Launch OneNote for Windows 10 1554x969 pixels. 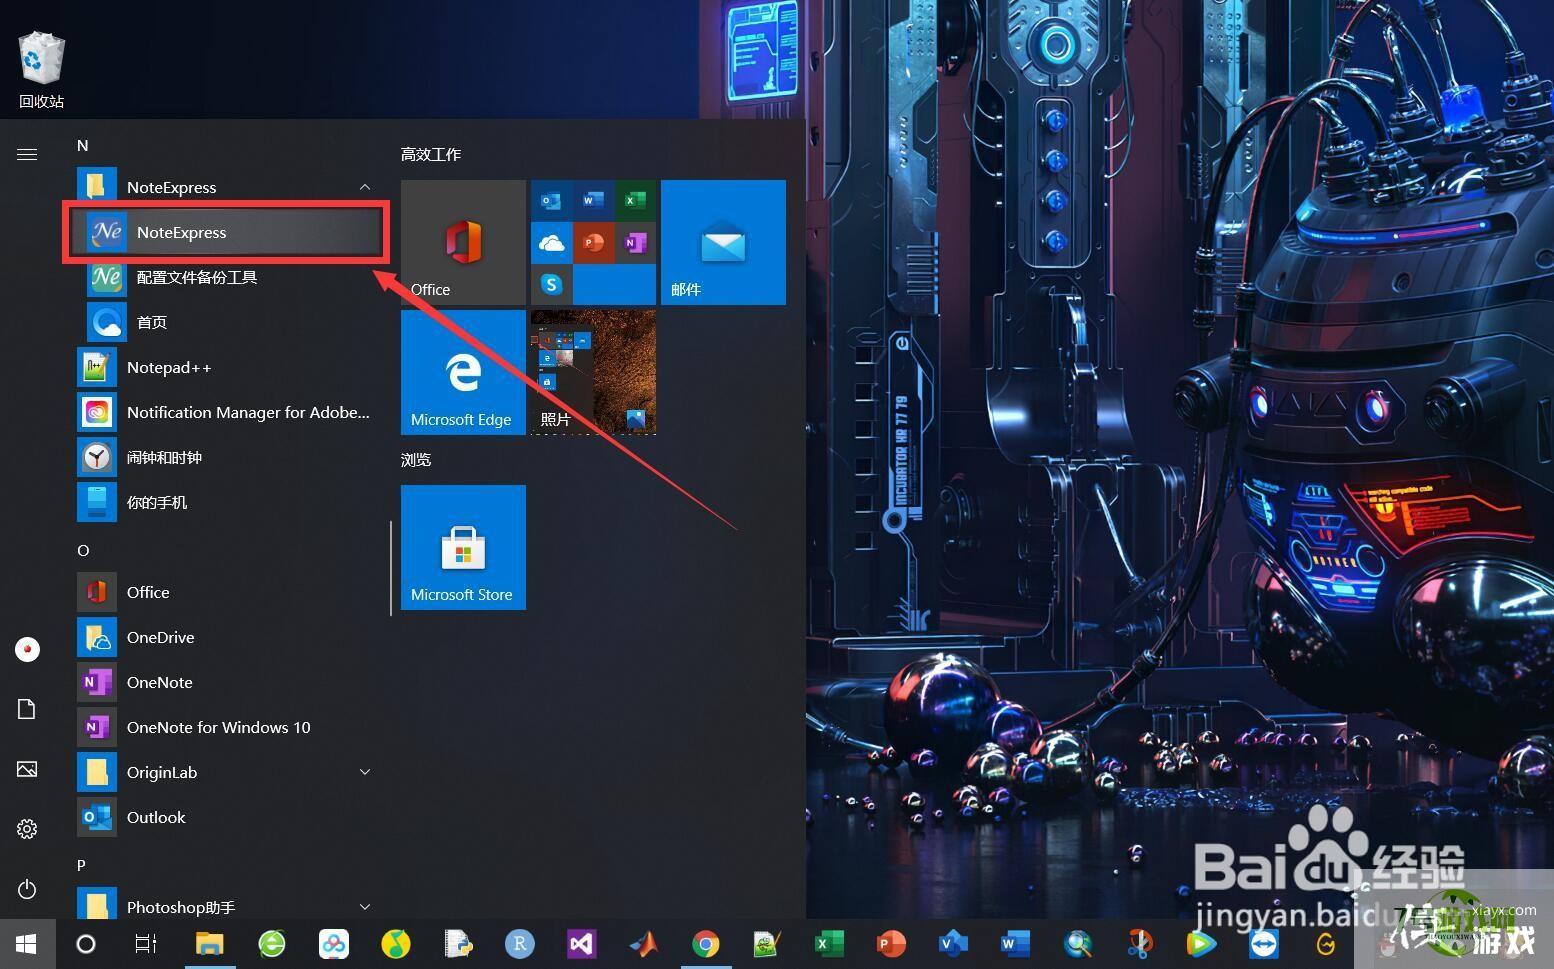click(225, 727)
